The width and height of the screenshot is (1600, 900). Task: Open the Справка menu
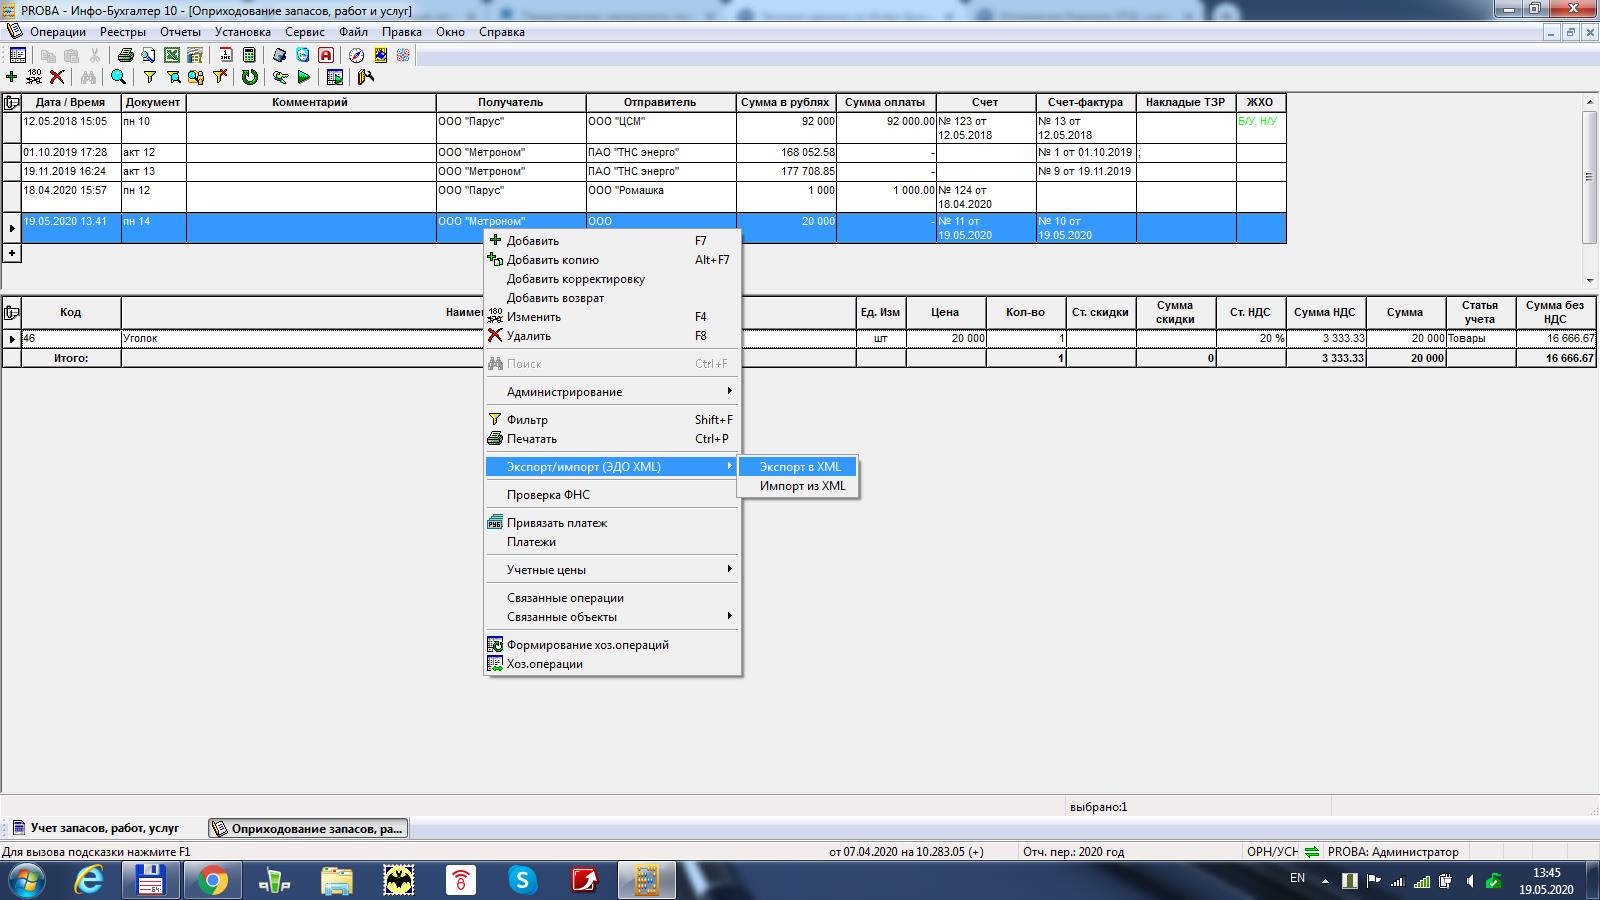(502, 32)
